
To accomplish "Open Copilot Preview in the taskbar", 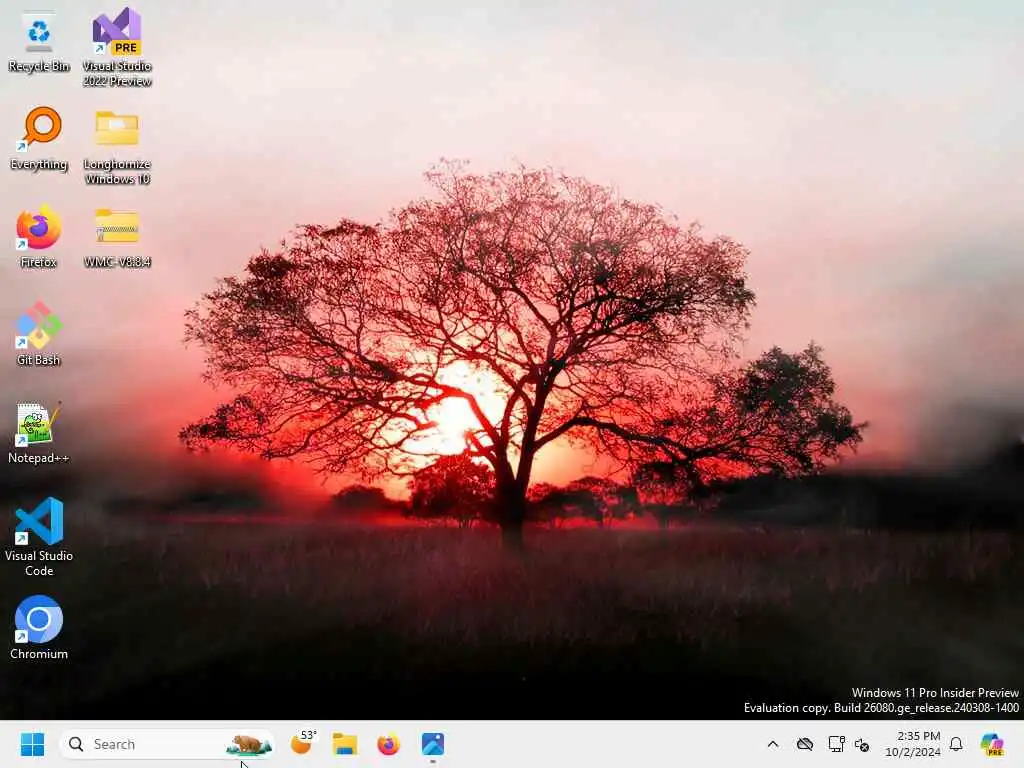I will [993, 744].
